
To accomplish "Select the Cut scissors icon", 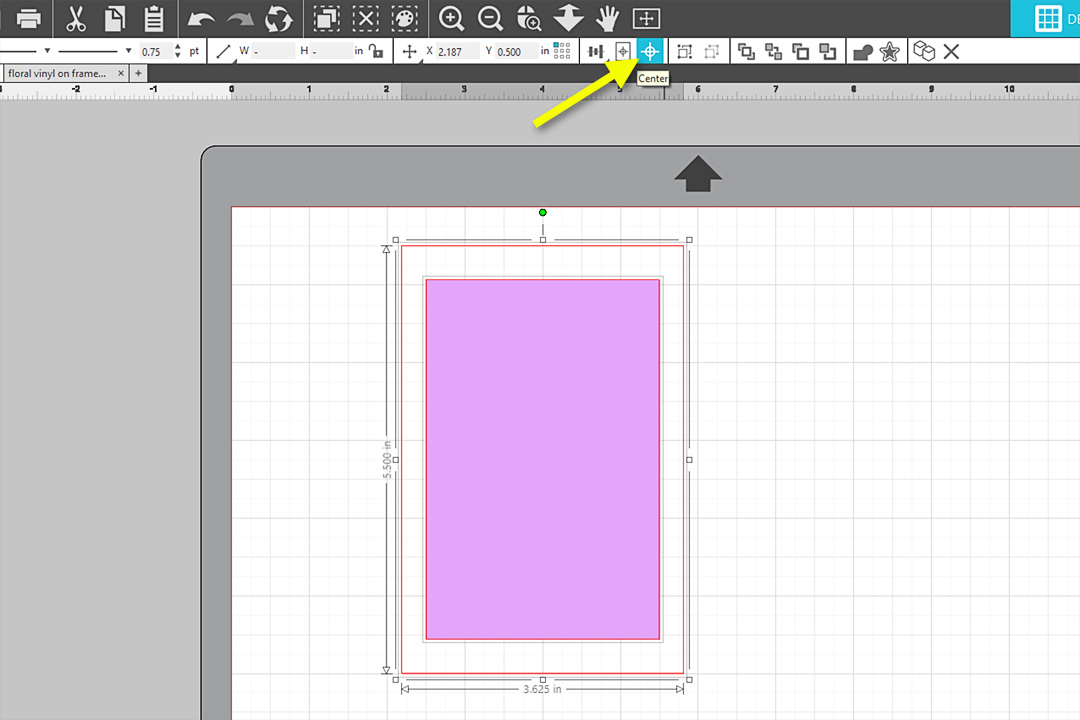I will pyautogui.click(x=76, y=18).
